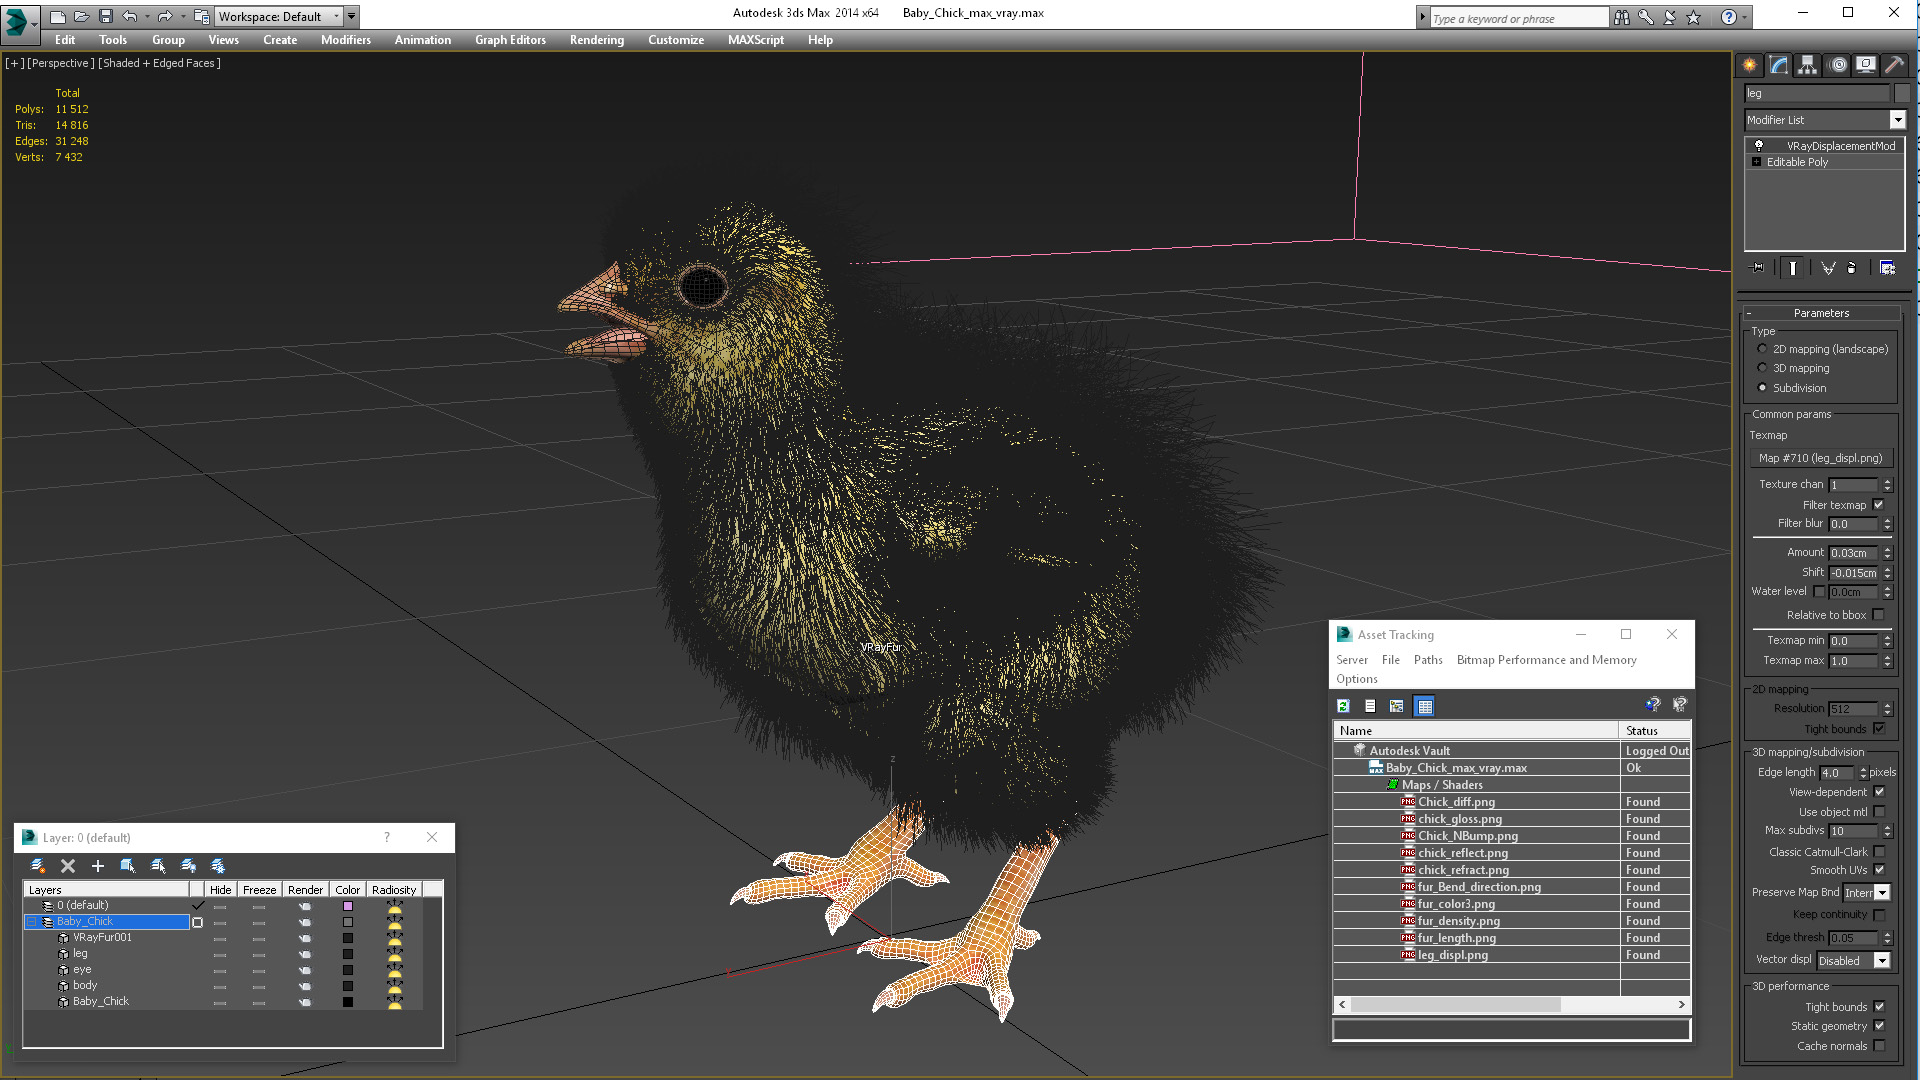Open the Create command panel tab
This screenshot has width=1920, height=1080.
[x=1749, y=65]
